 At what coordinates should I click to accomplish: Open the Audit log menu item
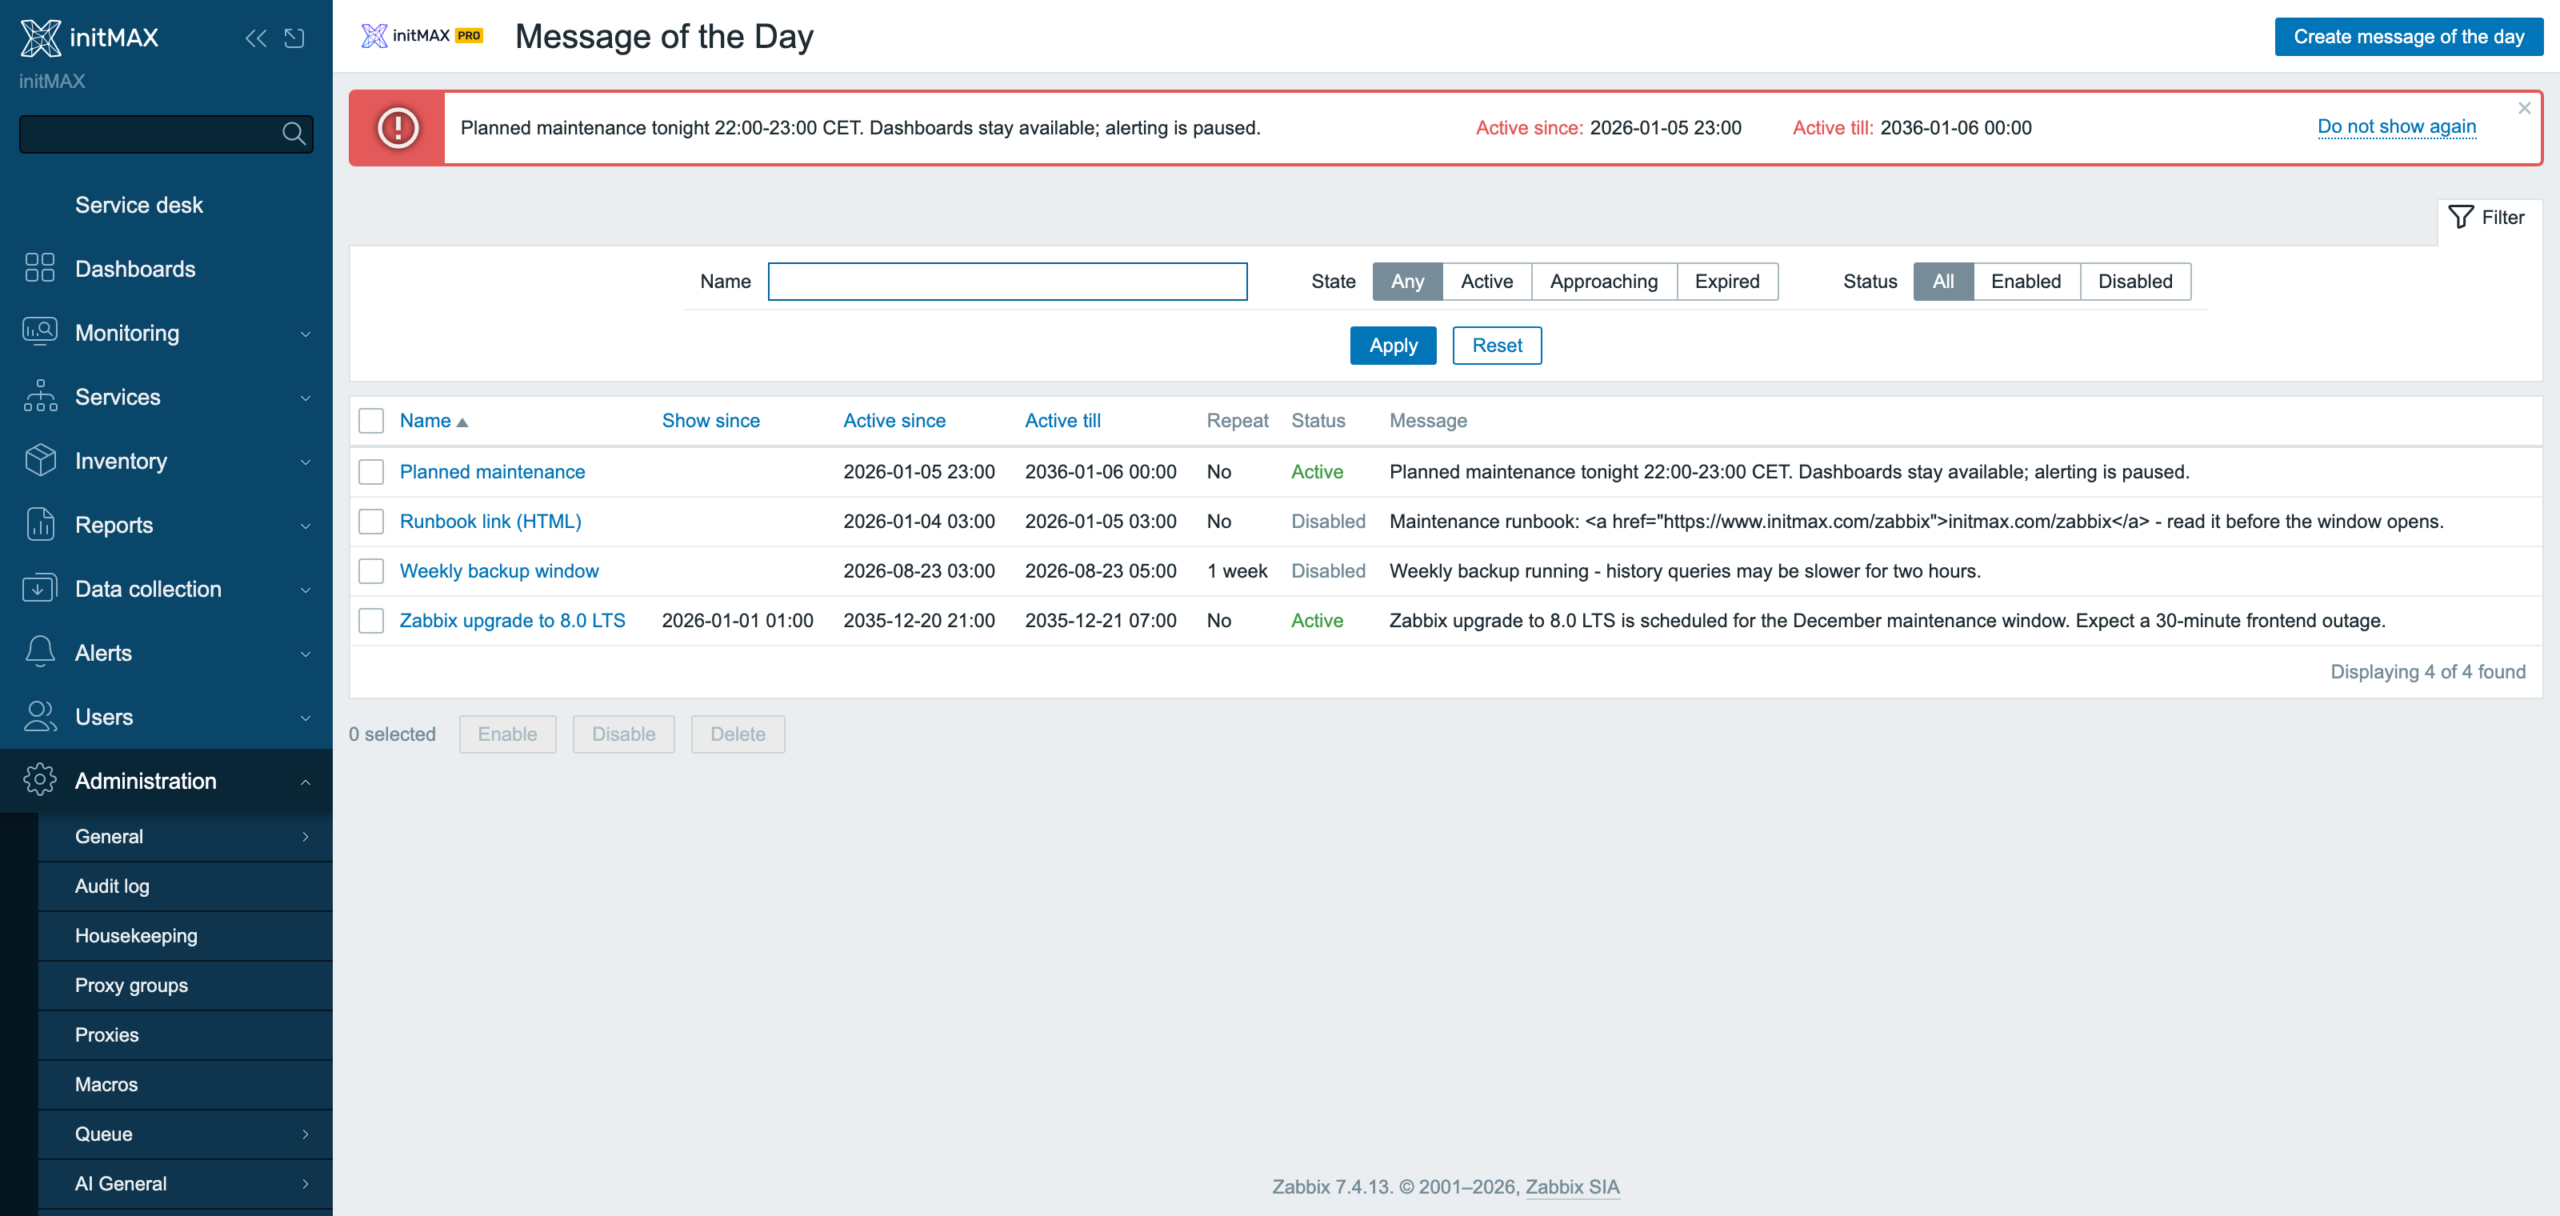click(x=185, y=887)
